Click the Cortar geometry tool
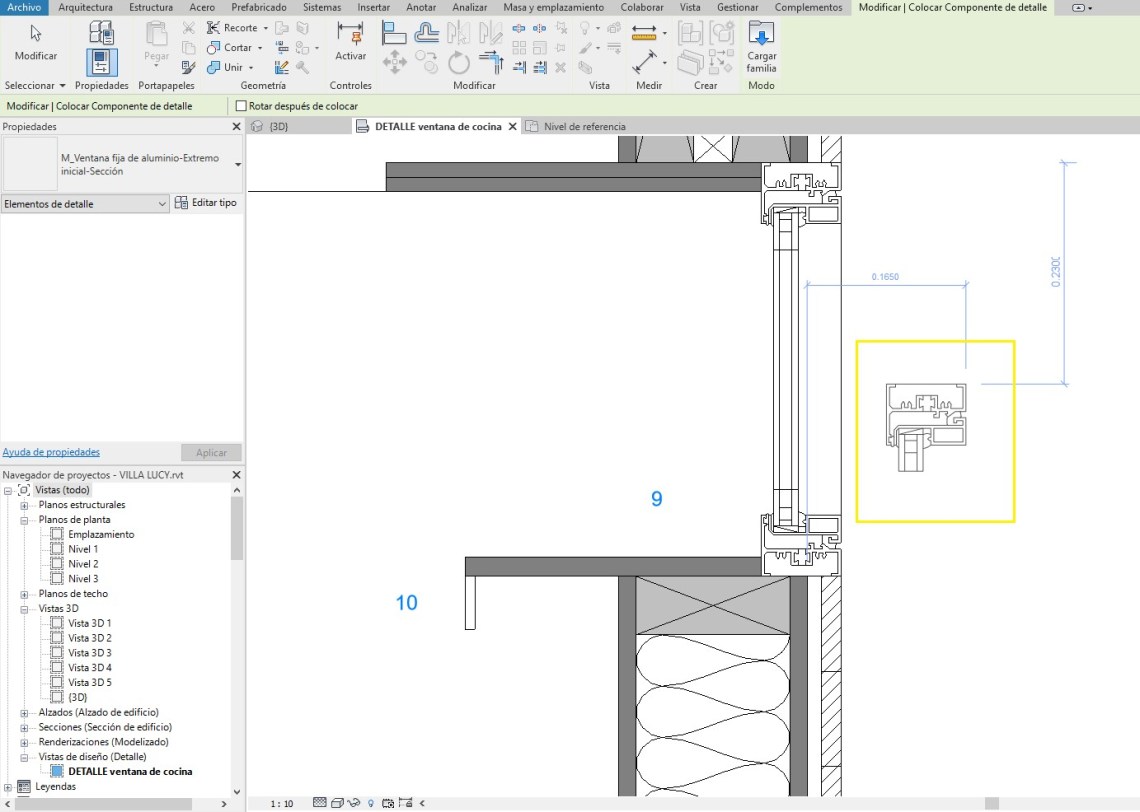Screen dimensions: 1140x812 231,48
